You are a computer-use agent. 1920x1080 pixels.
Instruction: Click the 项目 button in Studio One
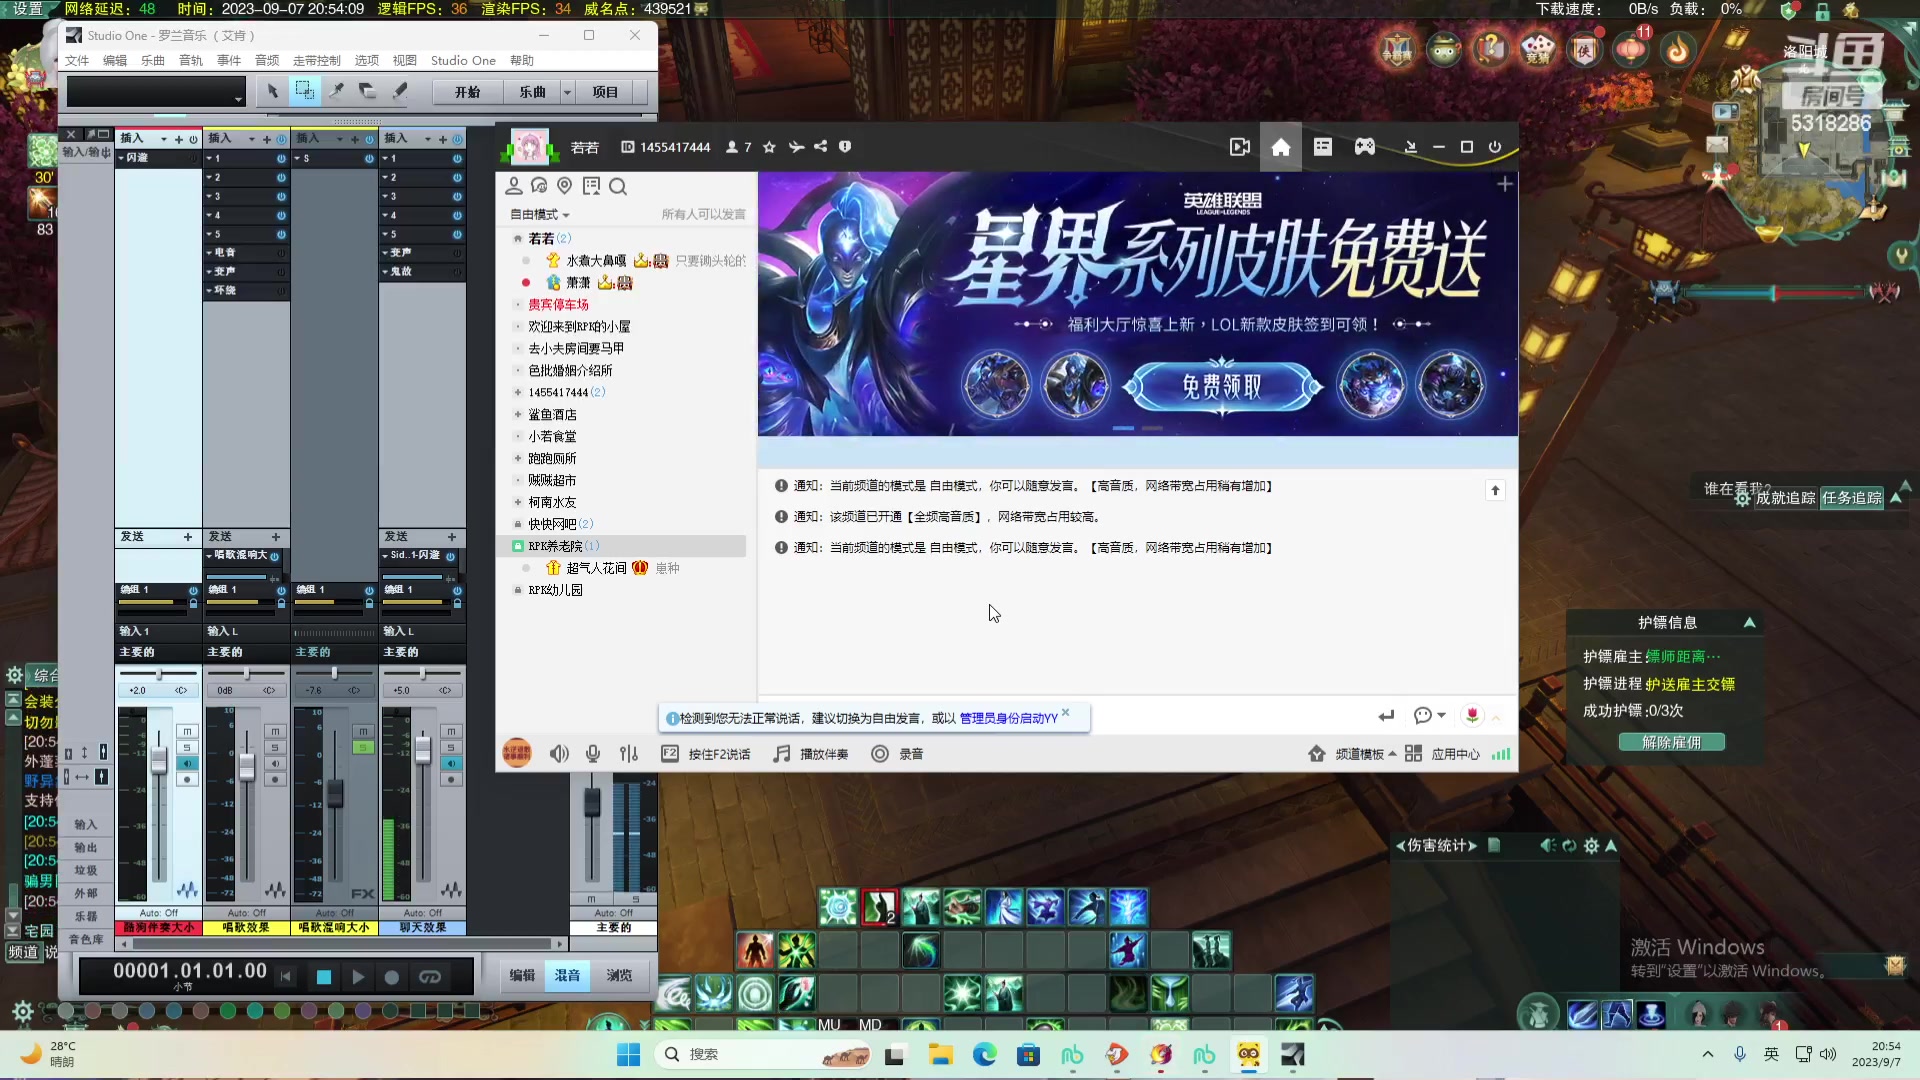[x=605, y=92]
